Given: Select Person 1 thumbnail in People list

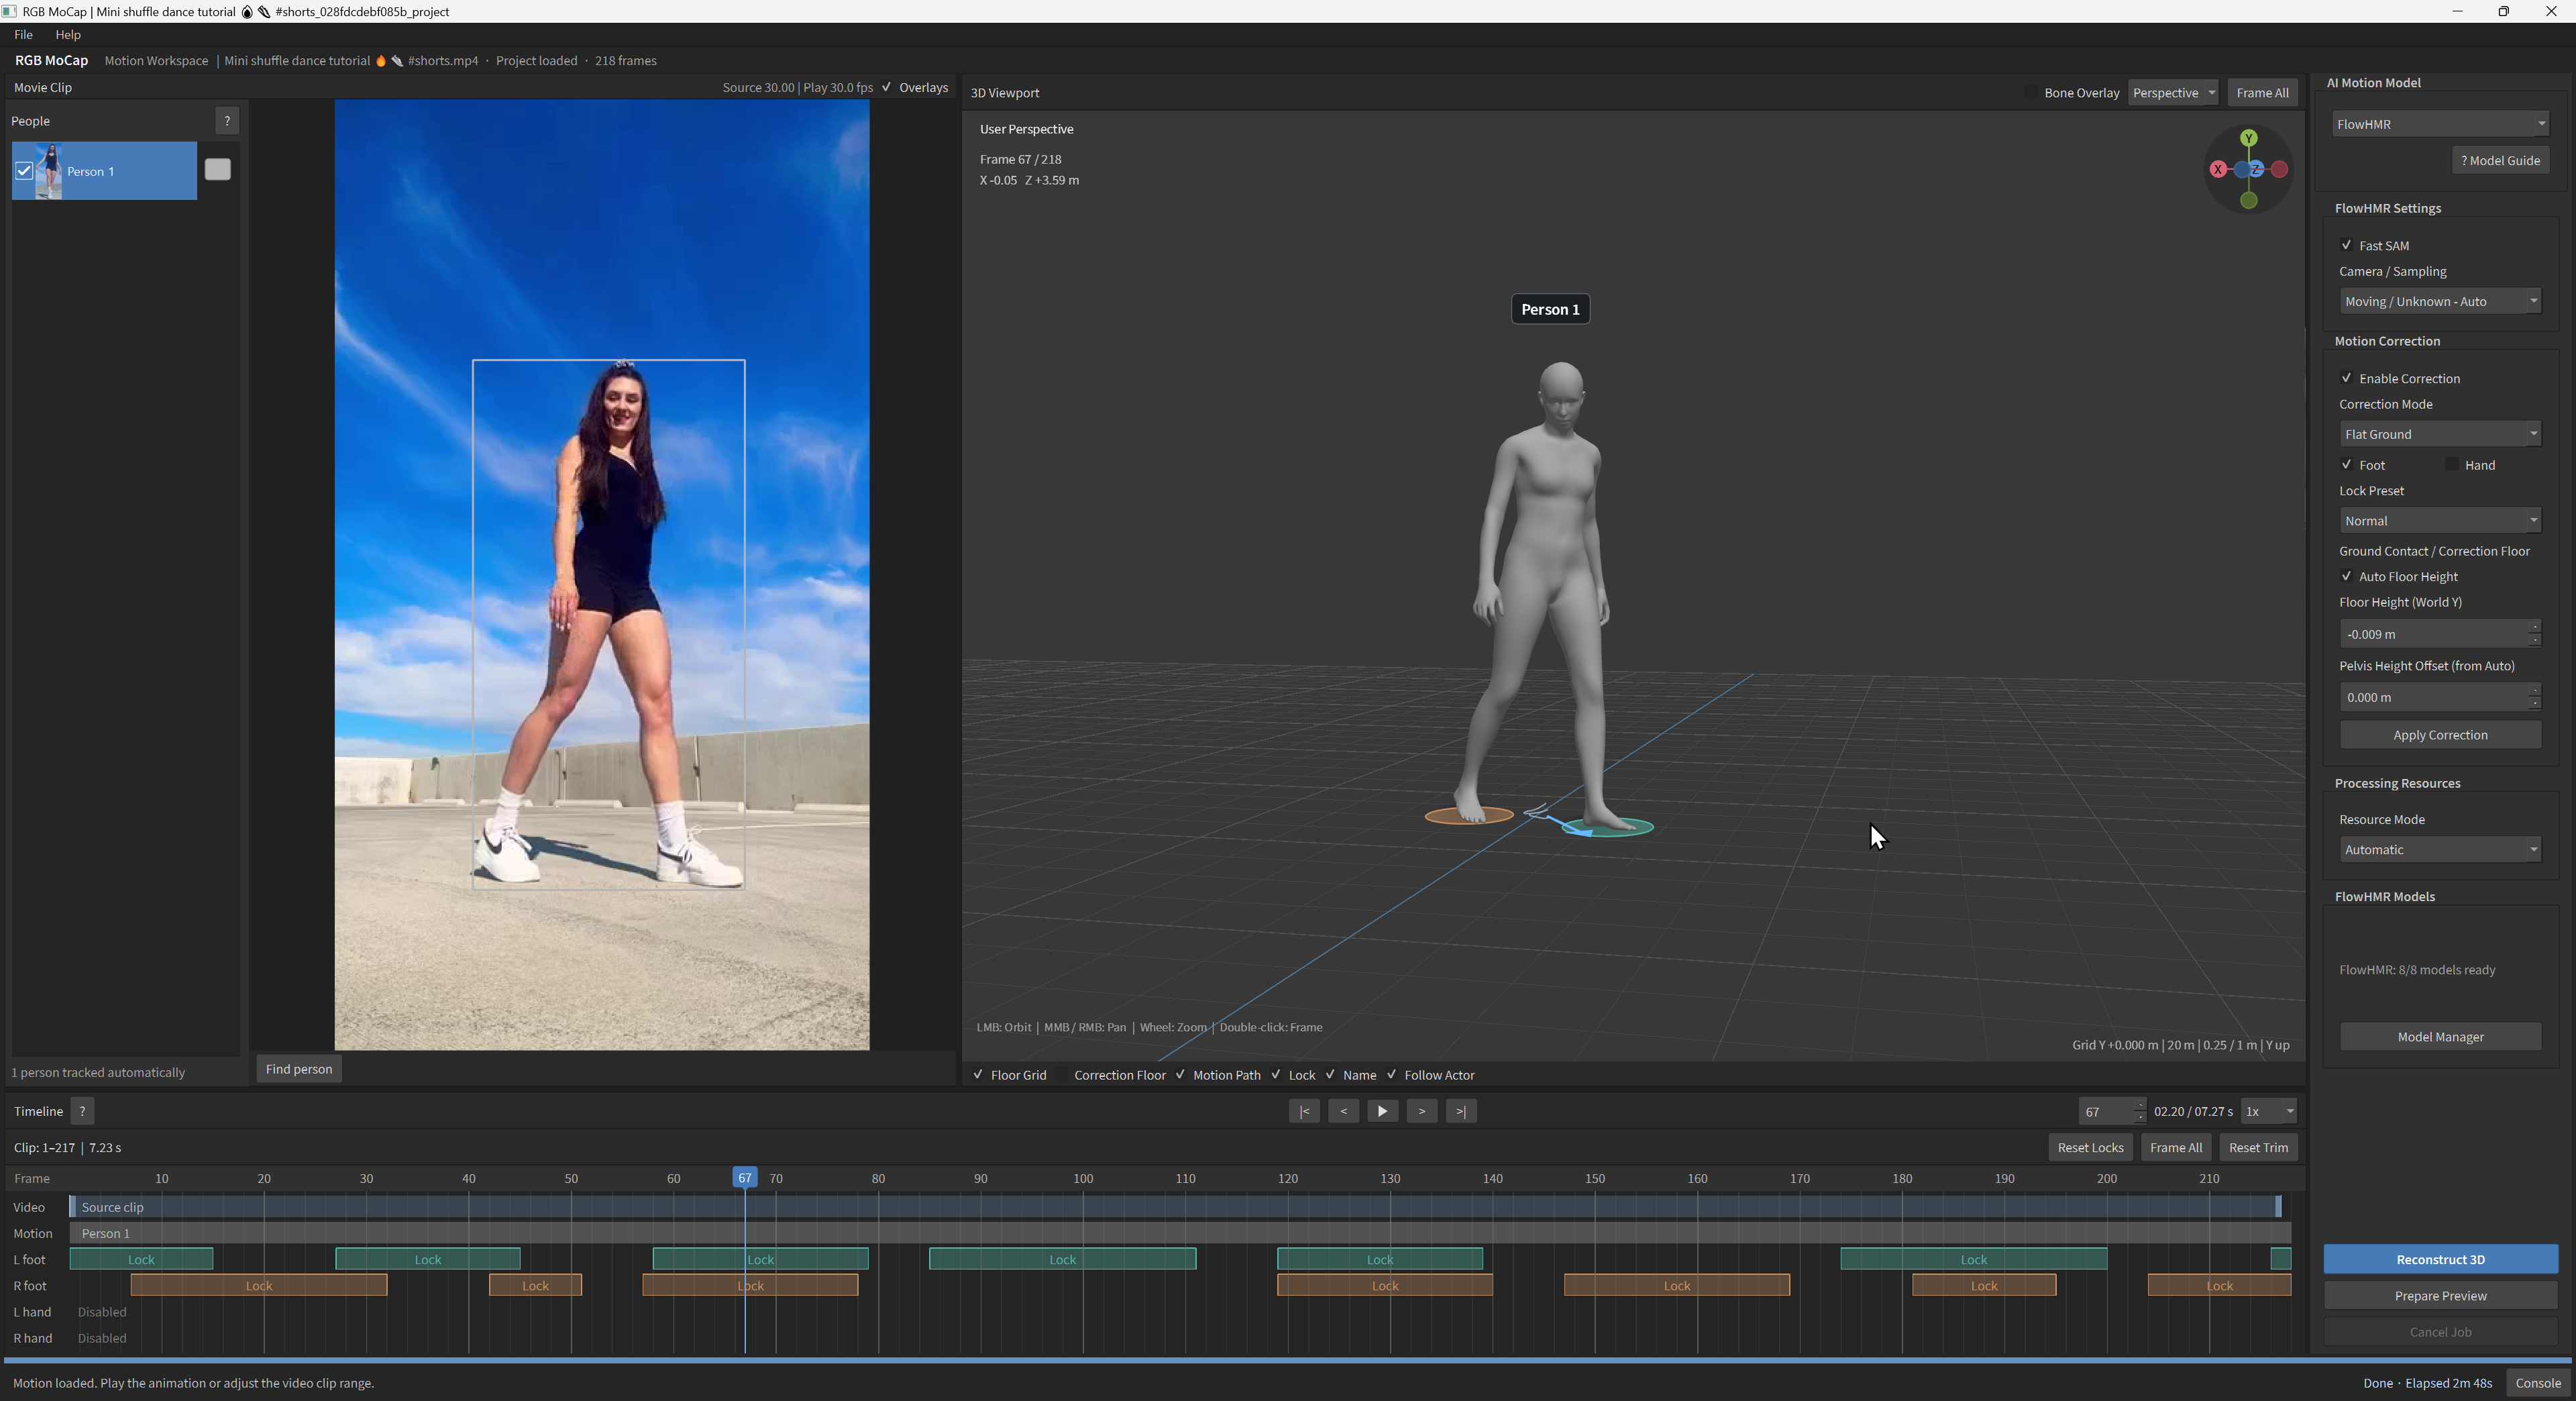Looking at the screenshot, I should (x=48, y=171).
